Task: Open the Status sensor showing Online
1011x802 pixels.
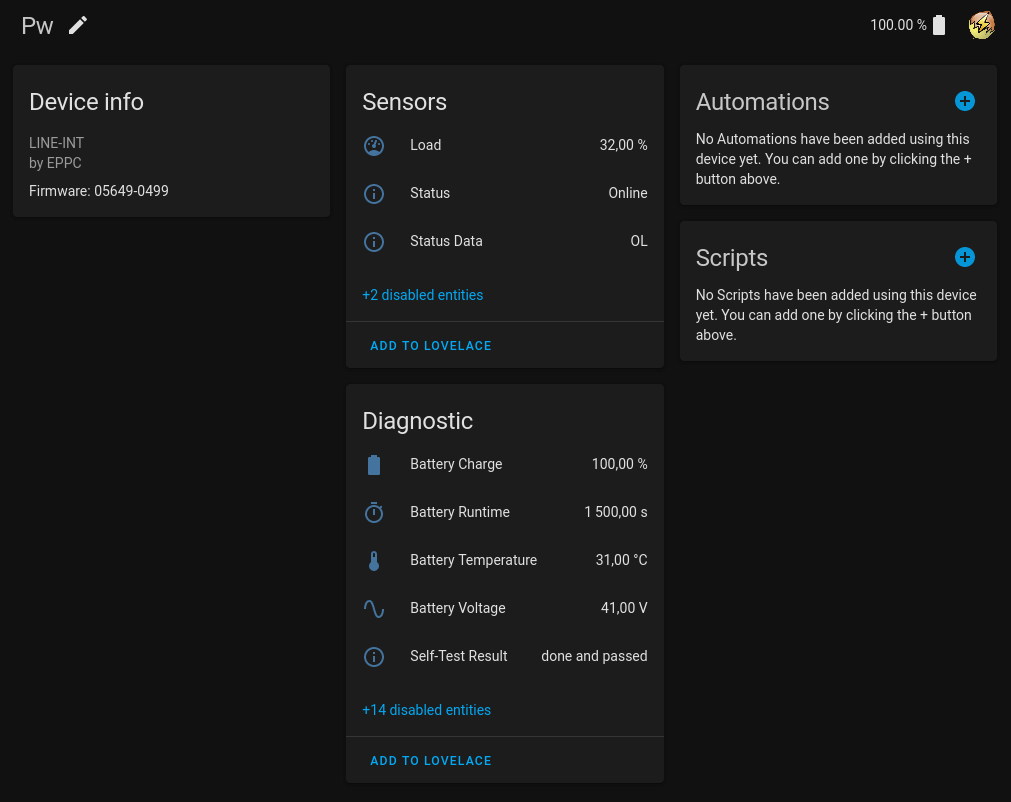Action: point(504,193)
